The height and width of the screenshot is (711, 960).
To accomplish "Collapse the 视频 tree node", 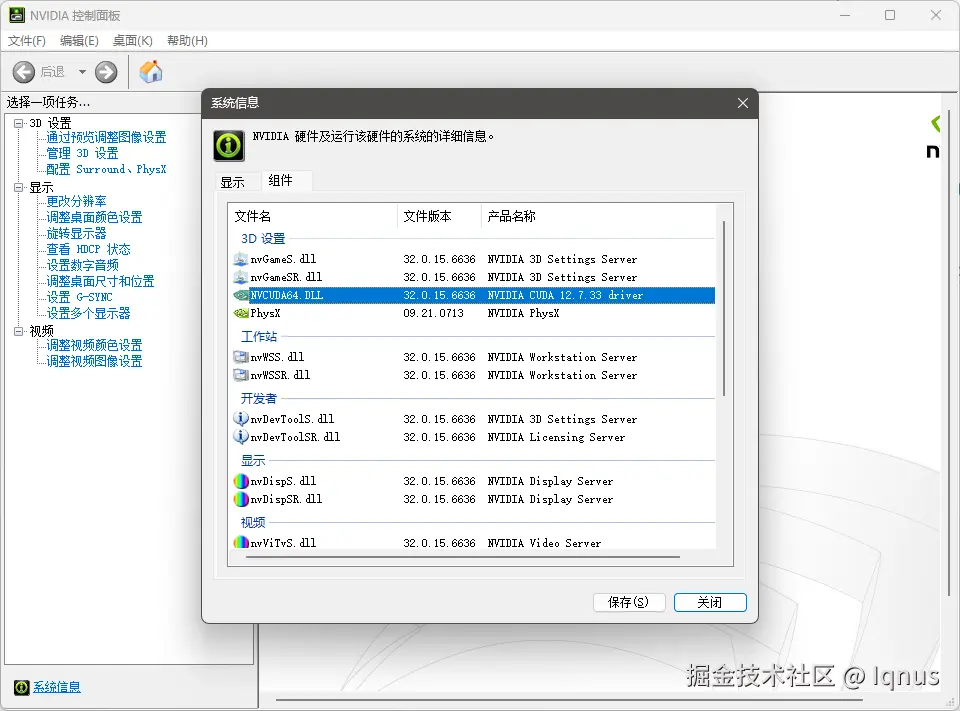I will (18, 331).
